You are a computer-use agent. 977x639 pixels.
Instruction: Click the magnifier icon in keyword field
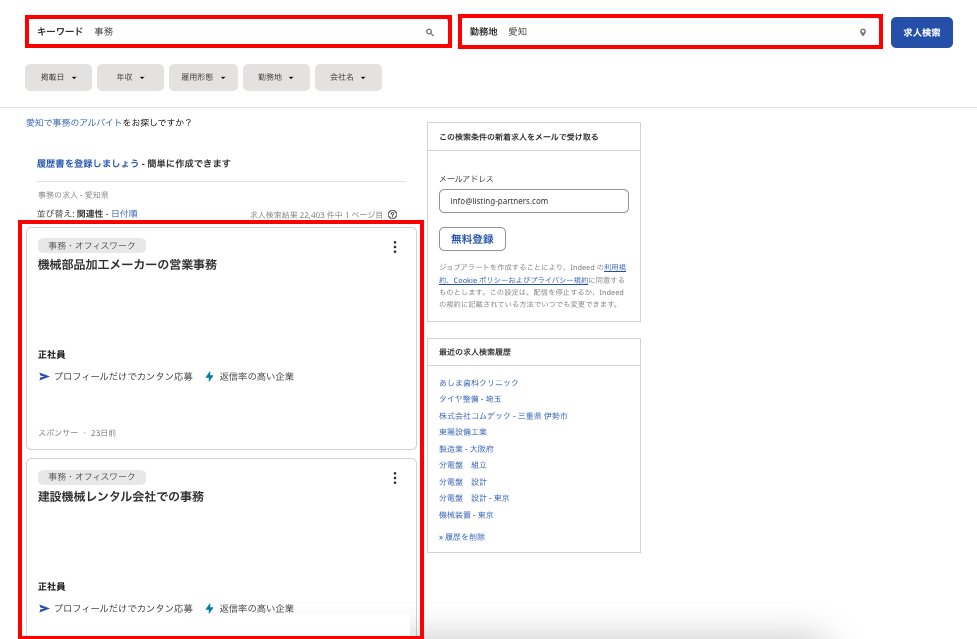(430, 32)
